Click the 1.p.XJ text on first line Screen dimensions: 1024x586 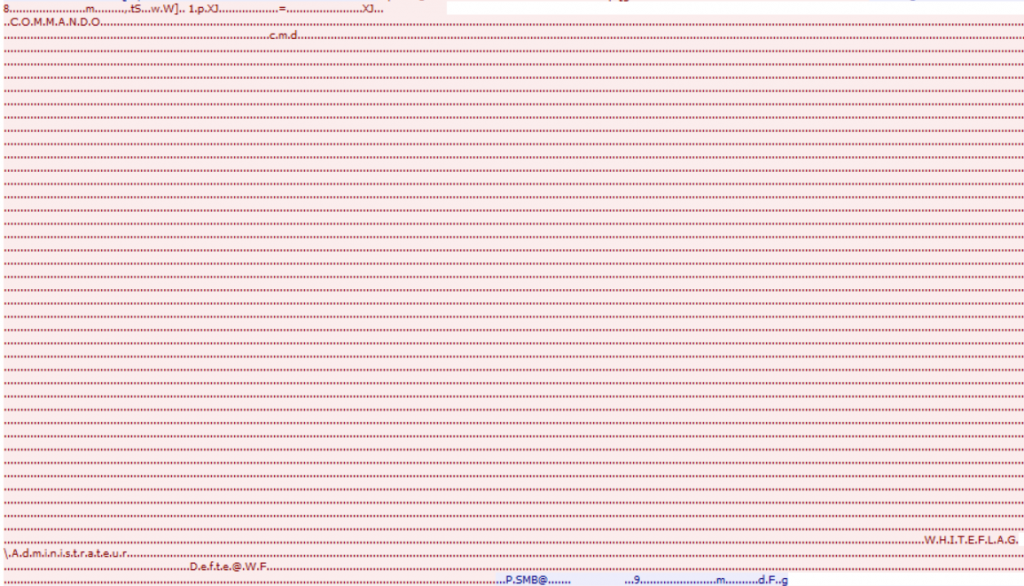204,9
